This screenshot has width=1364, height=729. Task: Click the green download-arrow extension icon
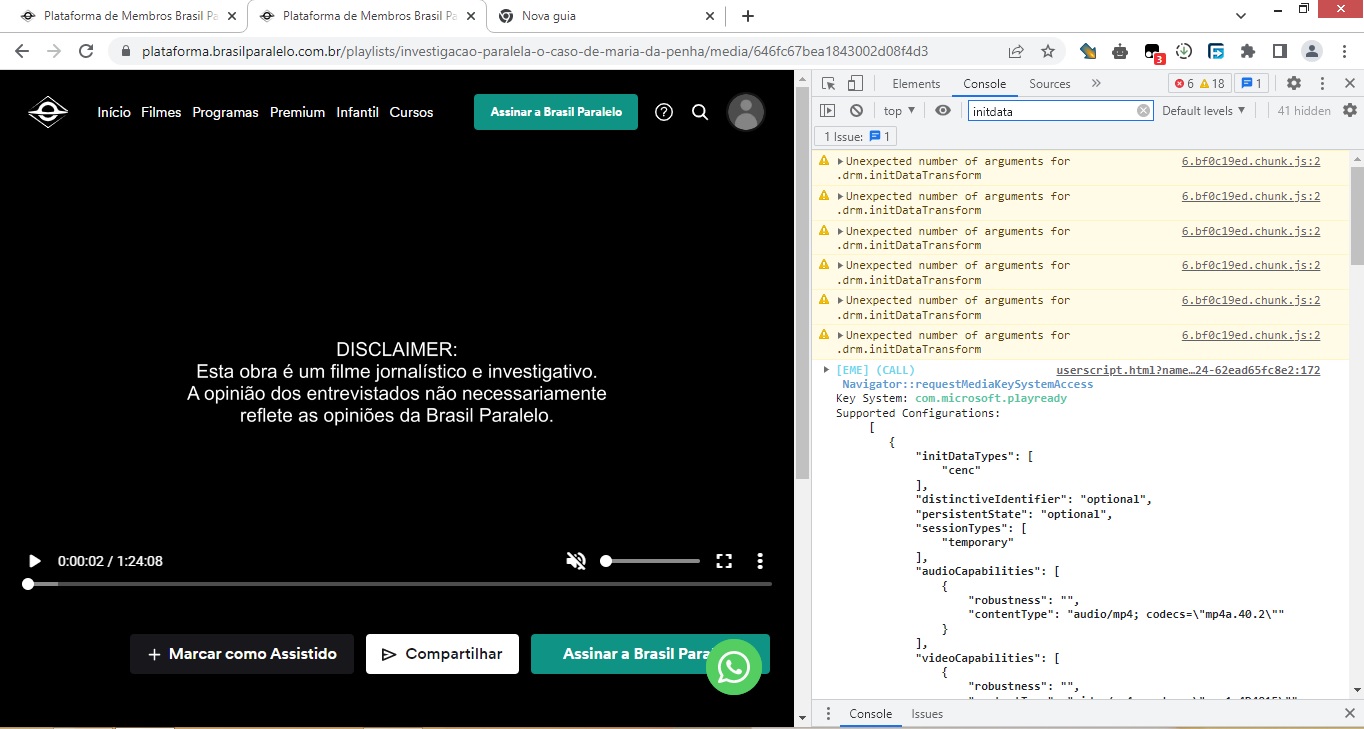click(1184, 51)
